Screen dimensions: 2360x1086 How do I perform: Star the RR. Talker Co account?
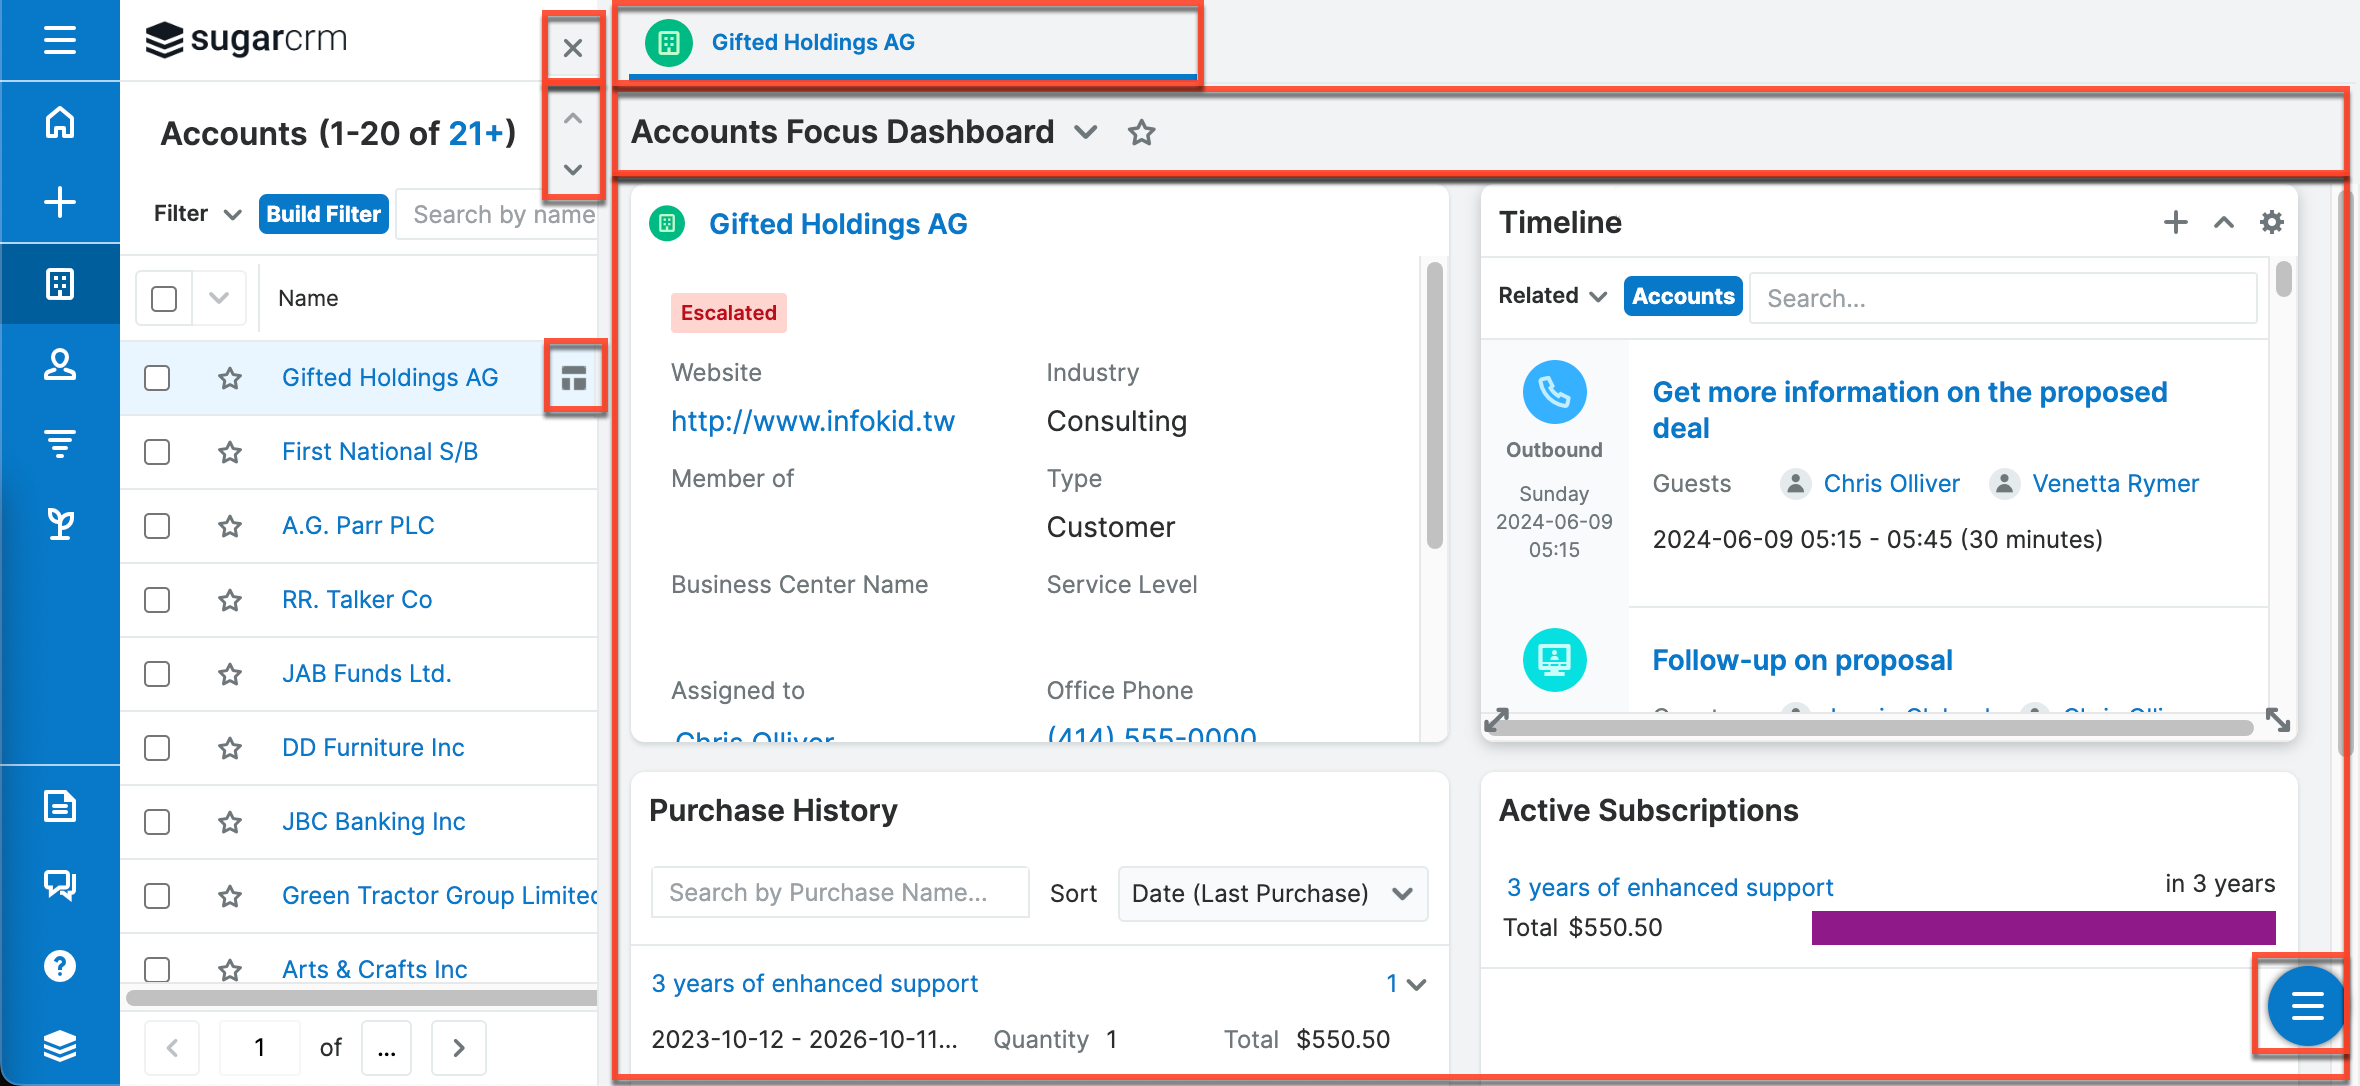229,599
